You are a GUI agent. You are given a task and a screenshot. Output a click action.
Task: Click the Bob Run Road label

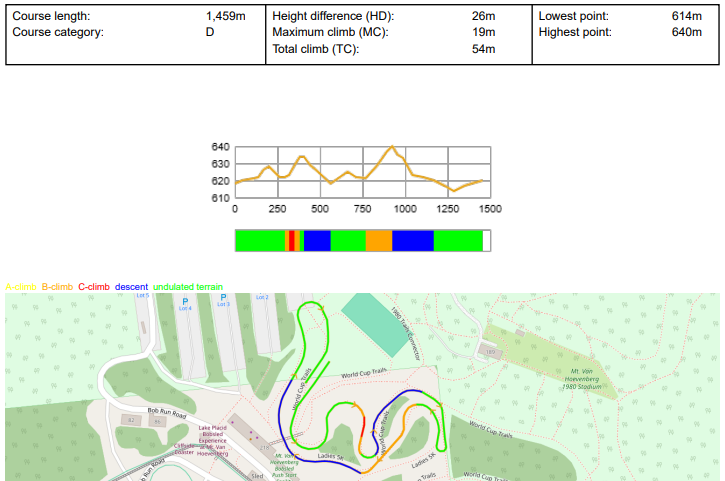[168, 412]
